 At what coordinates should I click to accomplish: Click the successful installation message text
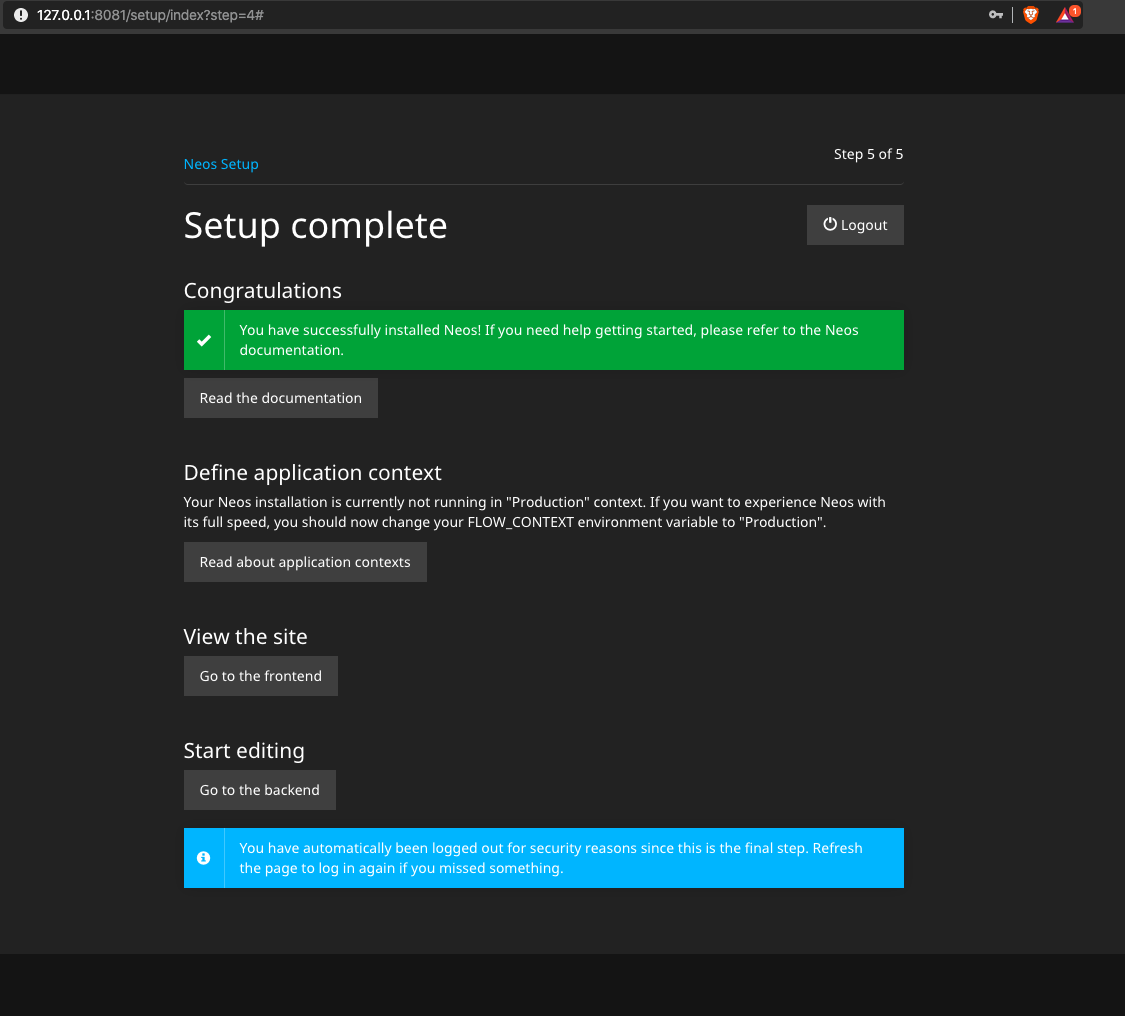tap(549, 340)
